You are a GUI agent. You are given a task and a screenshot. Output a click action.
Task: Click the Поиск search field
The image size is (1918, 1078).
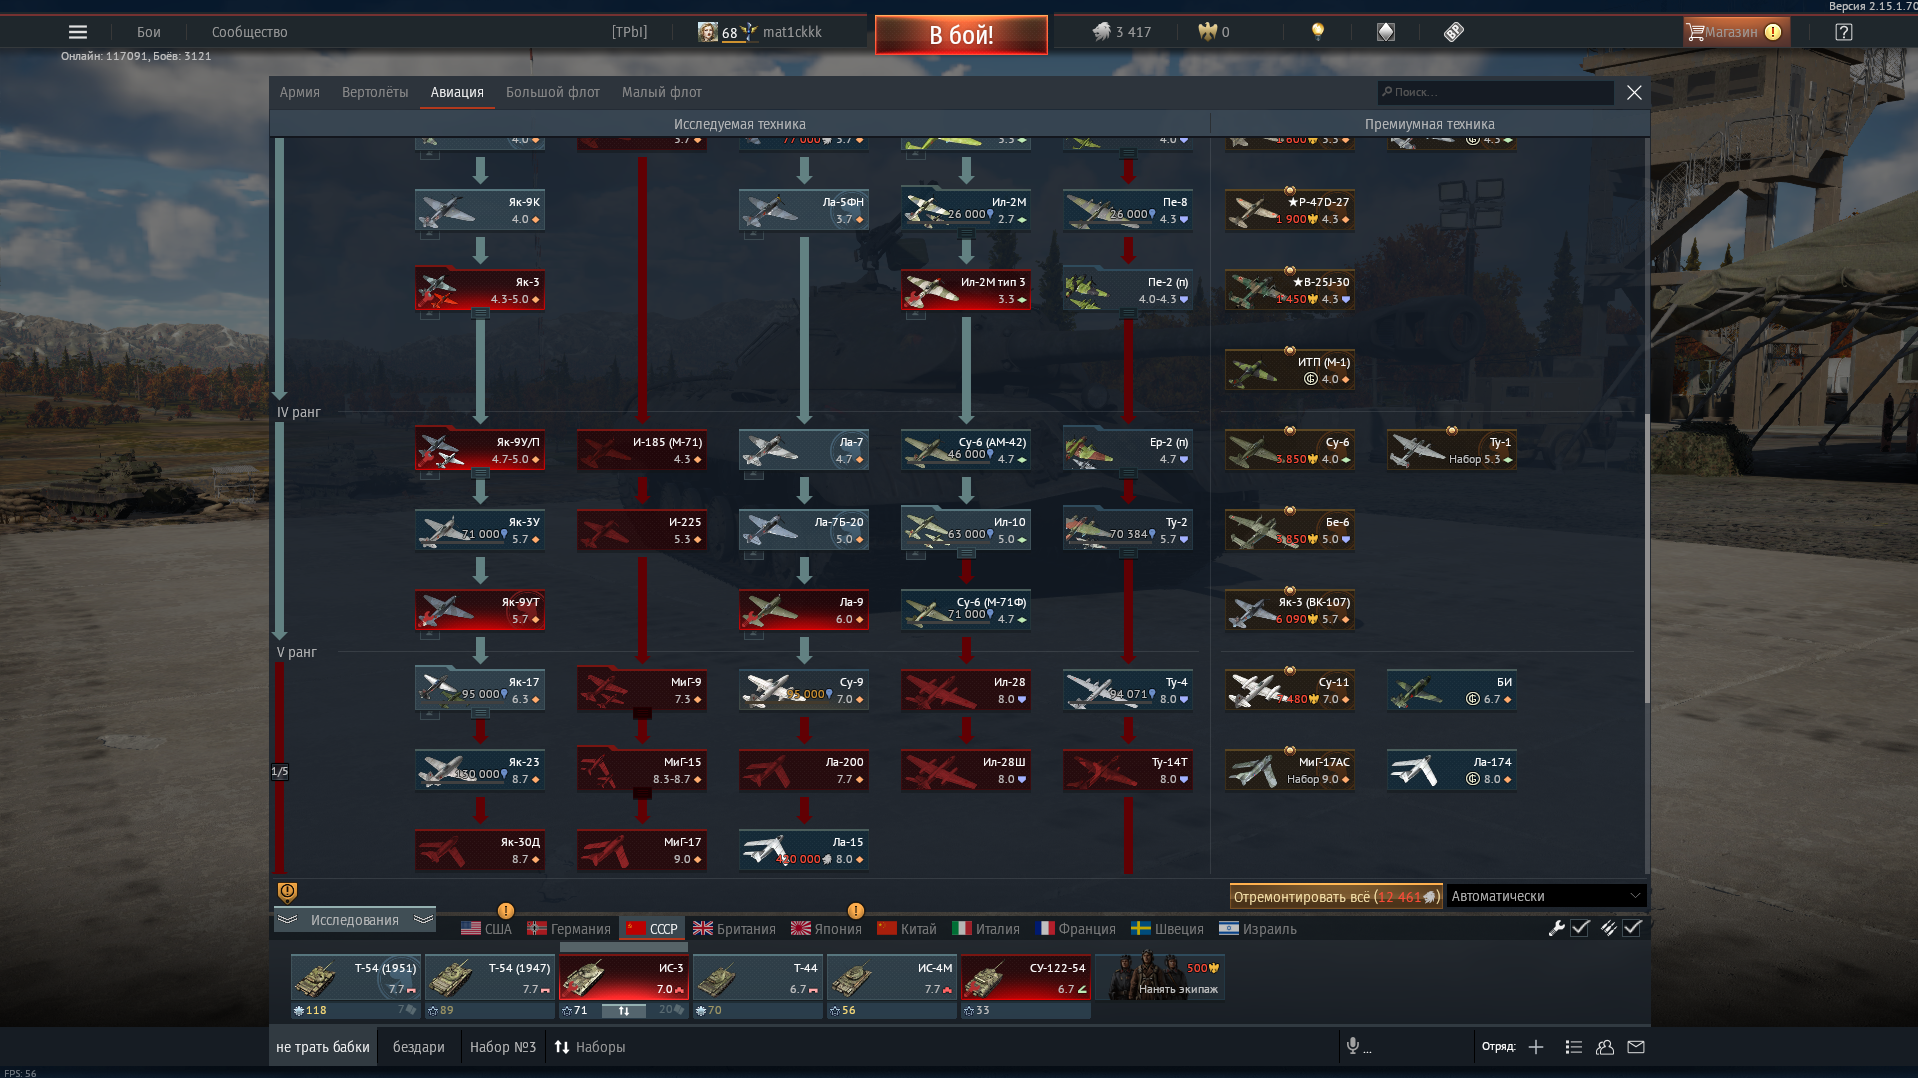pos(1496,92)
